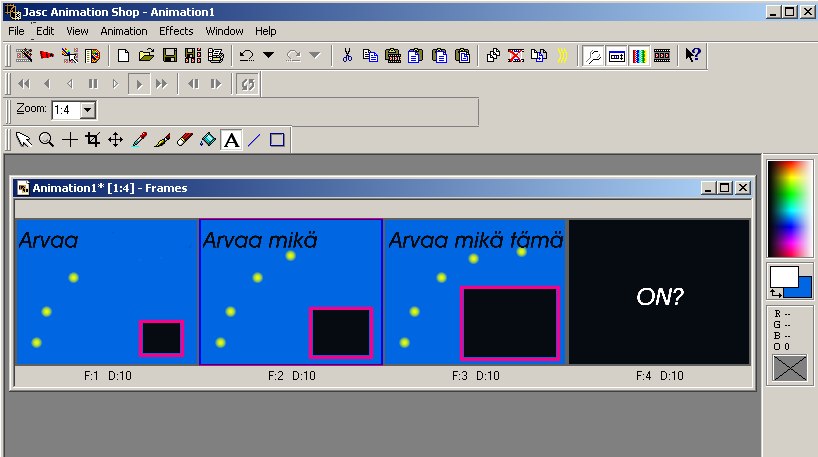The width and height of the screenshot is (818, 457).
Task: Click the paste as new animation icon
Action: pos(393,55)
